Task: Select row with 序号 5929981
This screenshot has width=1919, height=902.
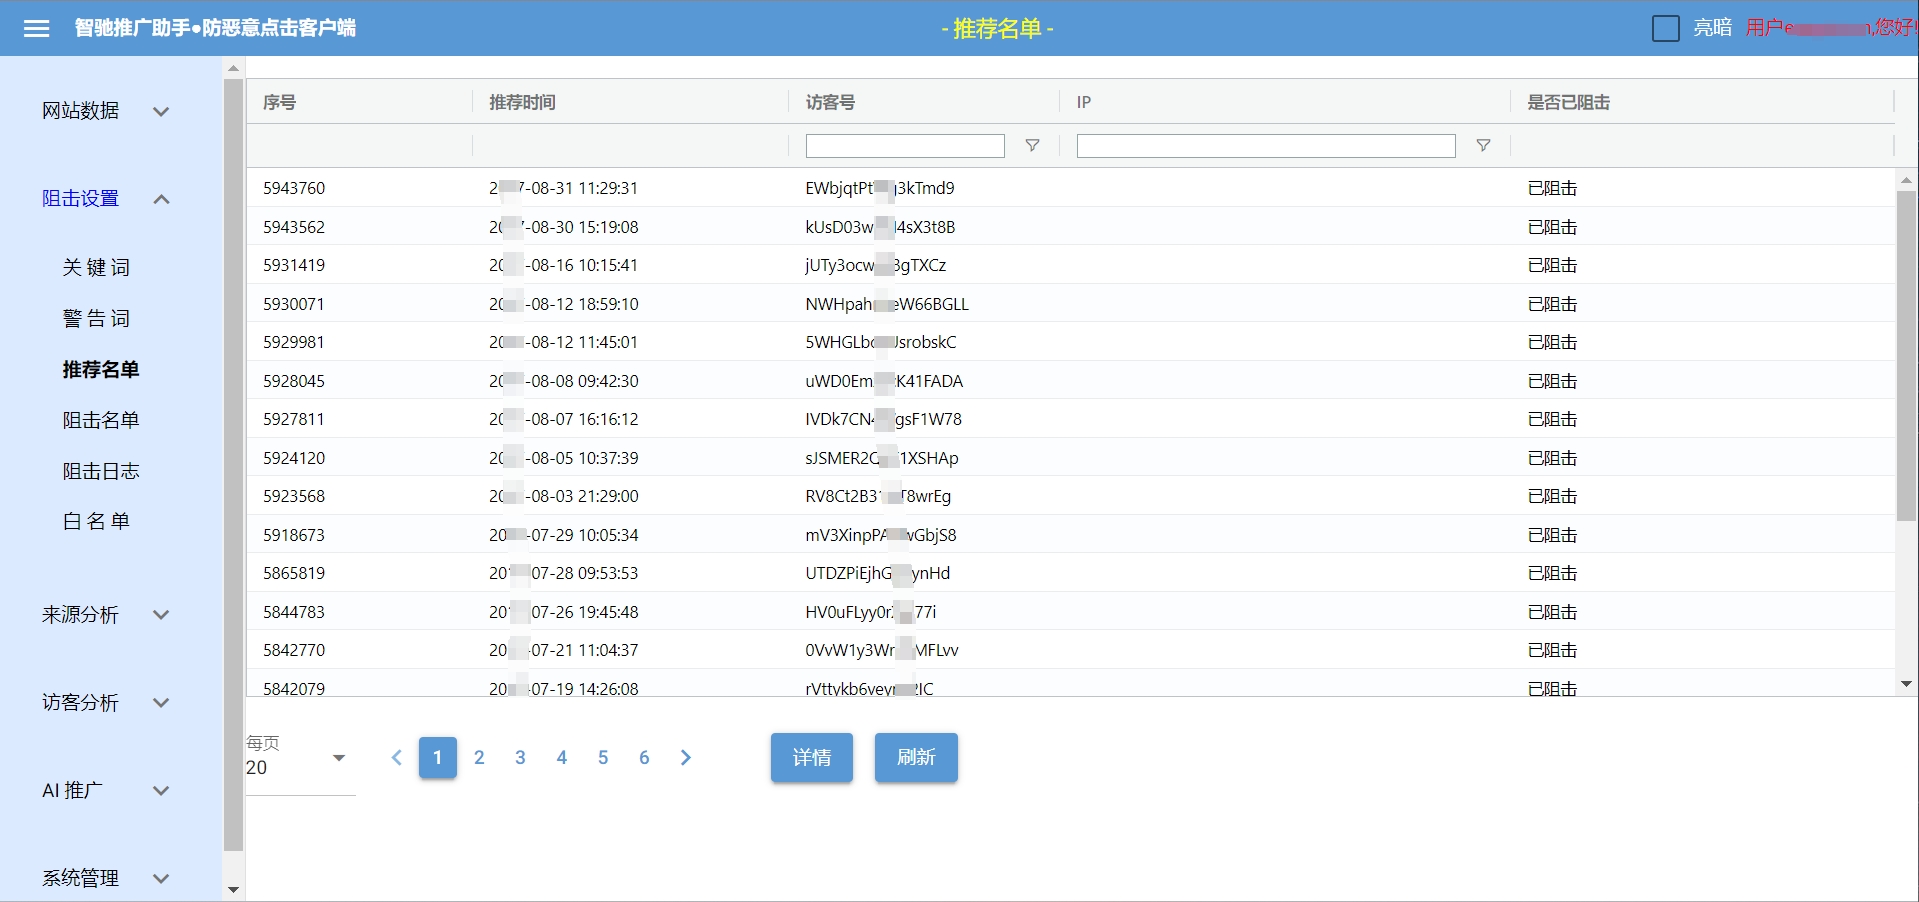Action: pos(1070,342)
